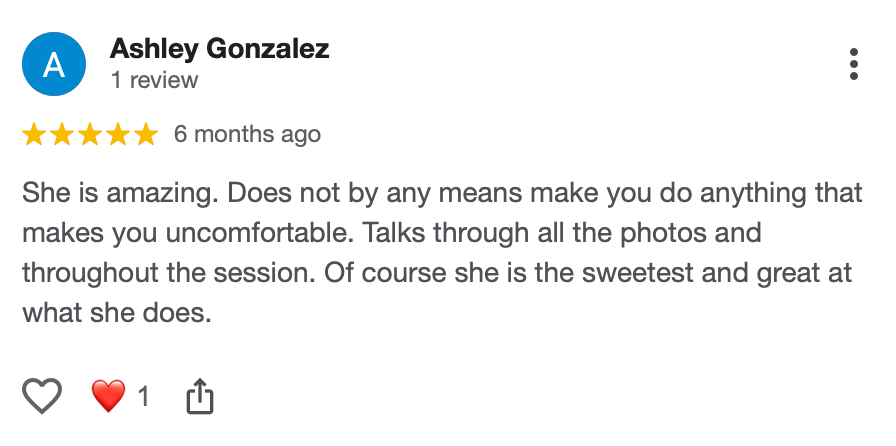Screen dimensions: 896x446
Task: Click the fourth gold star
Action: coord(118,134)
